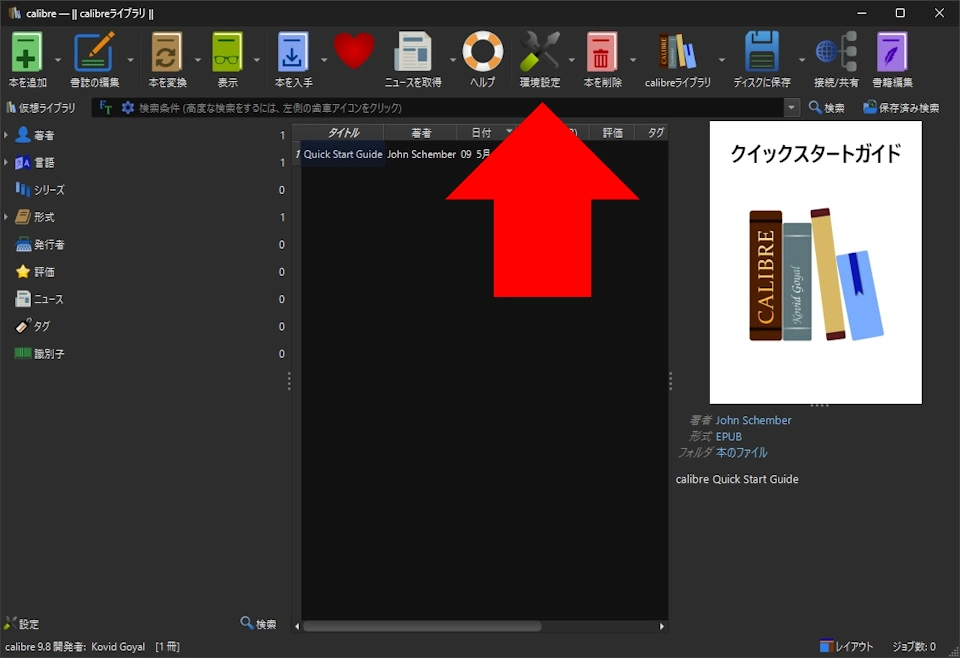
Task: Click into the search conditions field
Action: click(459, 108)
